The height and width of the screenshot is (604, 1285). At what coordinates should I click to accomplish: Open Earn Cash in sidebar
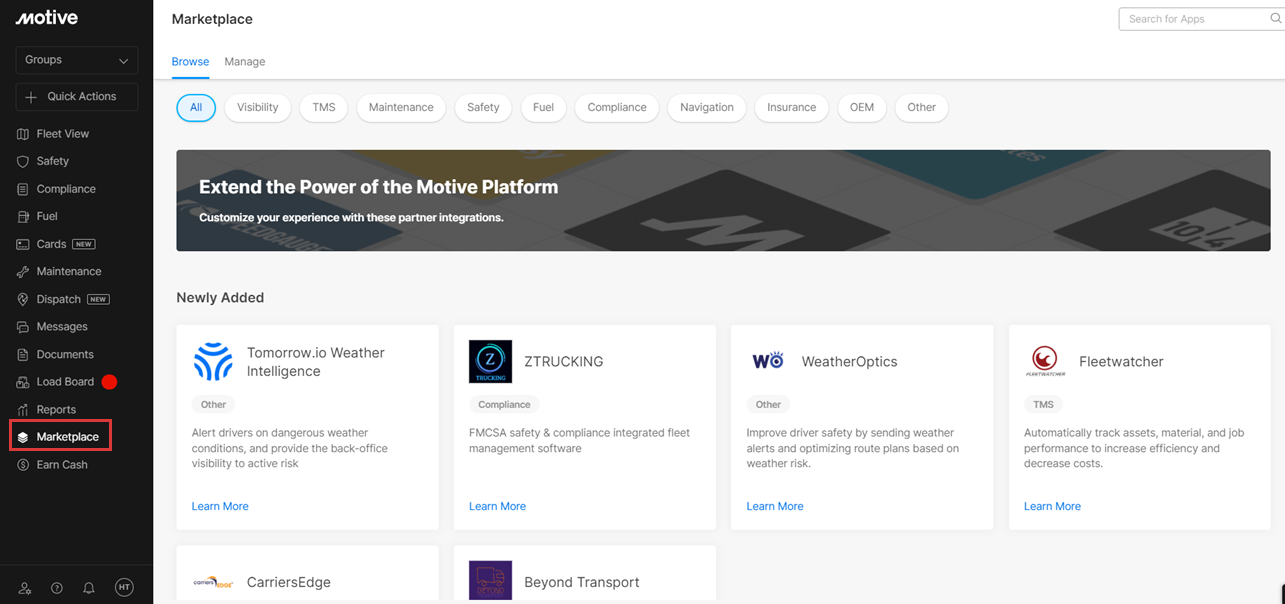pos(62,465)
